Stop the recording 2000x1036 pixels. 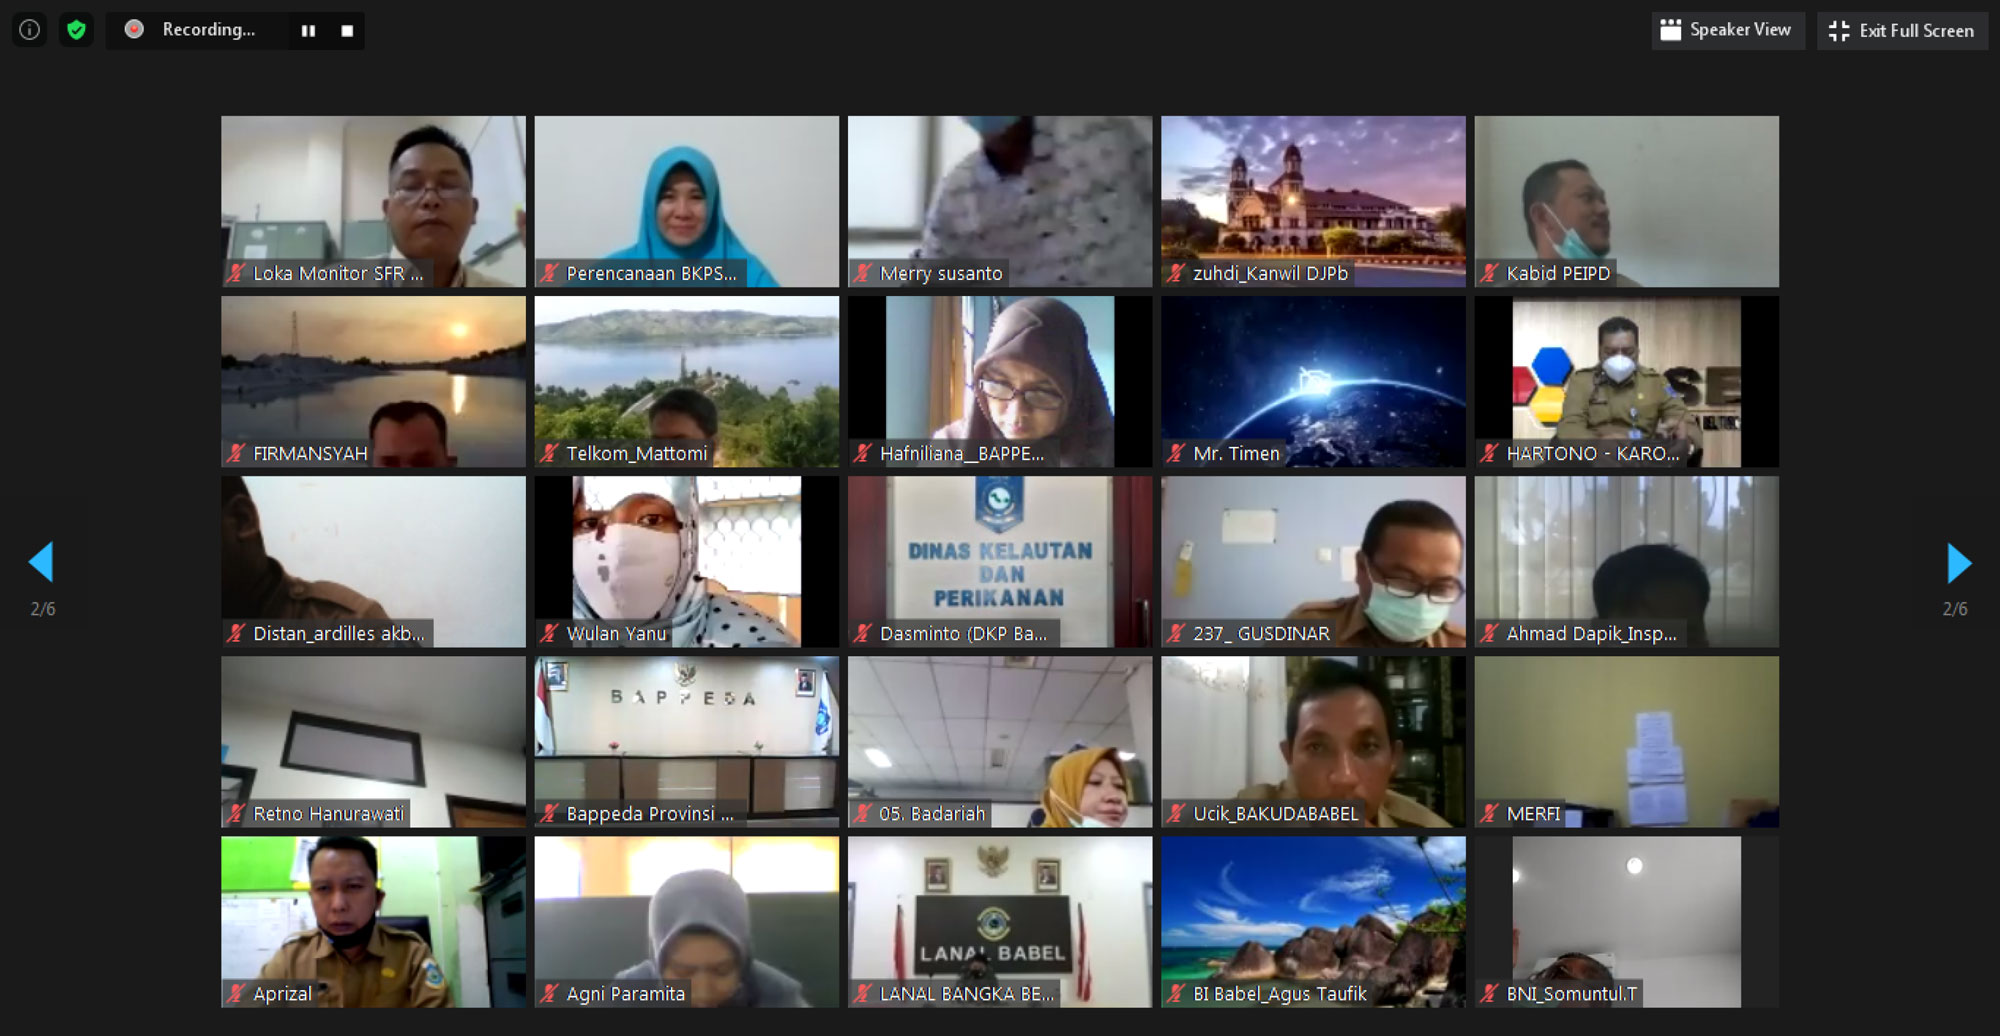[347, 31]
